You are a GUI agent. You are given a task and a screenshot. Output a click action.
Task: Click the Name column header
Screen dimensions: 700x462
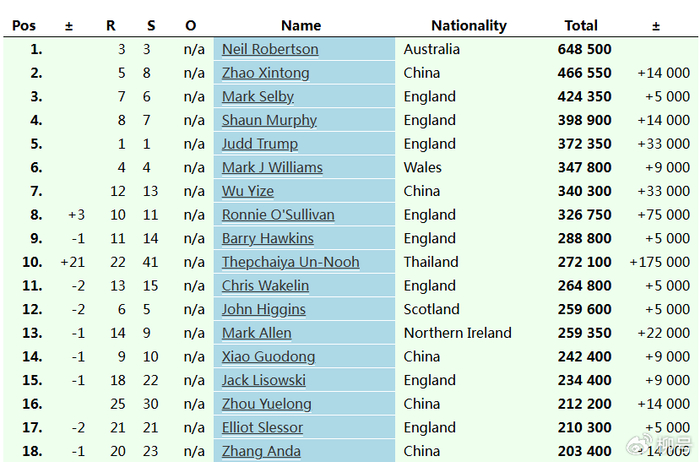301,25
